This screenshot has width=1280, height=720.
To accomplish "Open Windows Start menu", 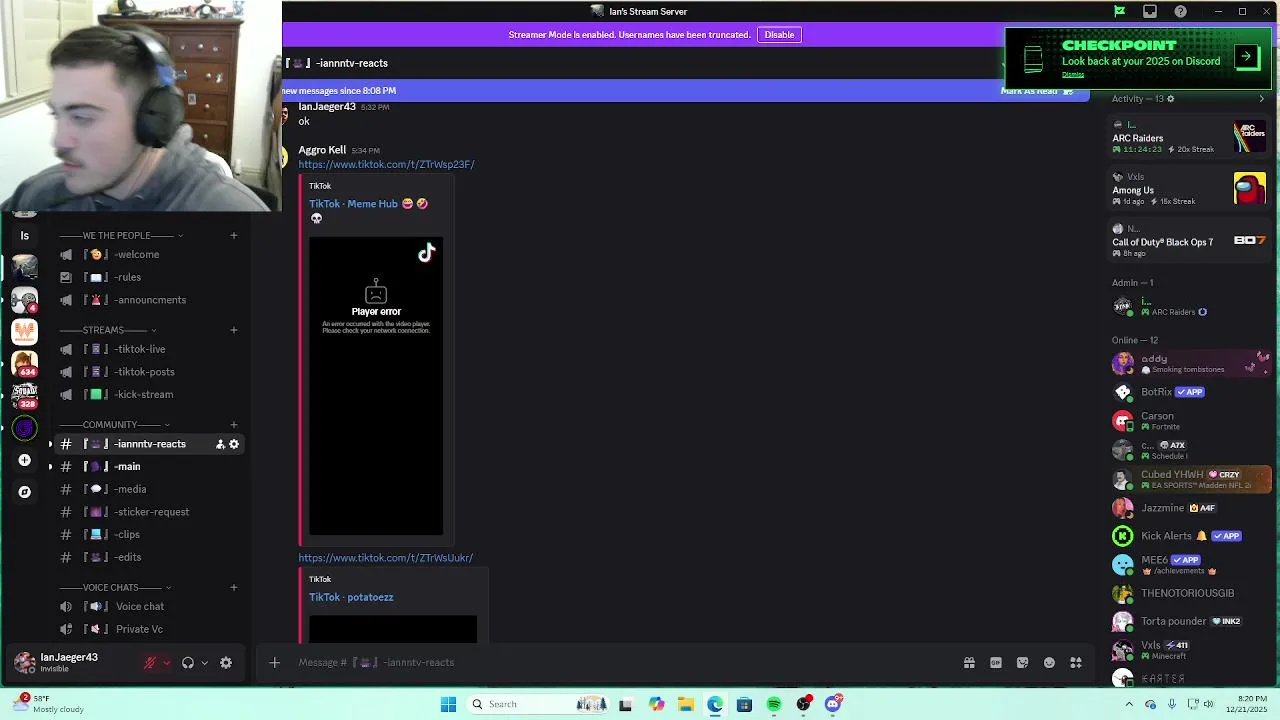I will (x=448, y=704).
